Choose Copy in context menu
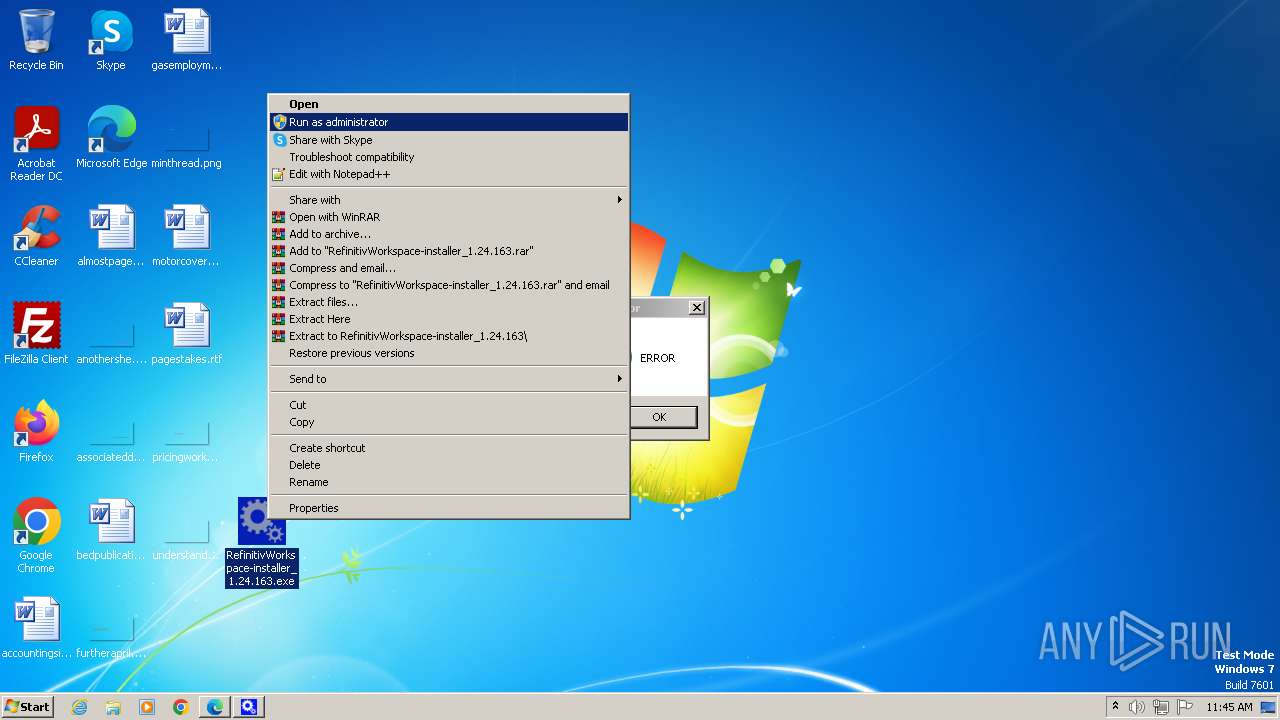The image size is (1280, 720). click(x=449, y=422)
